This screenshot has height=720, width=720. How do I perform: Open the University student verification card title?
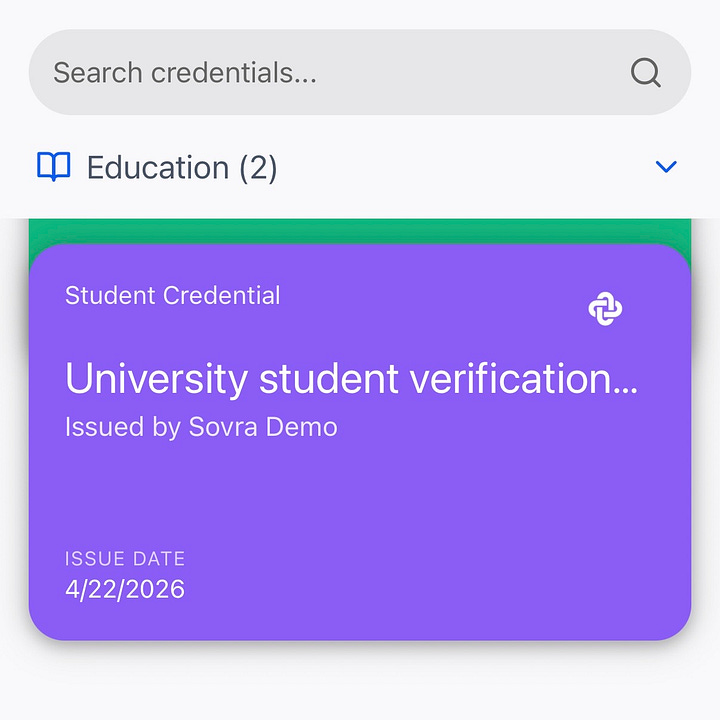click(x=351, y=378)
